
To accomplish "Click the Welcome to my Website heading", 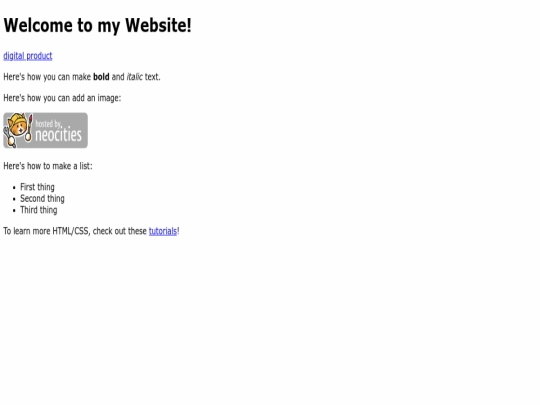I will [x=97, y=25].
